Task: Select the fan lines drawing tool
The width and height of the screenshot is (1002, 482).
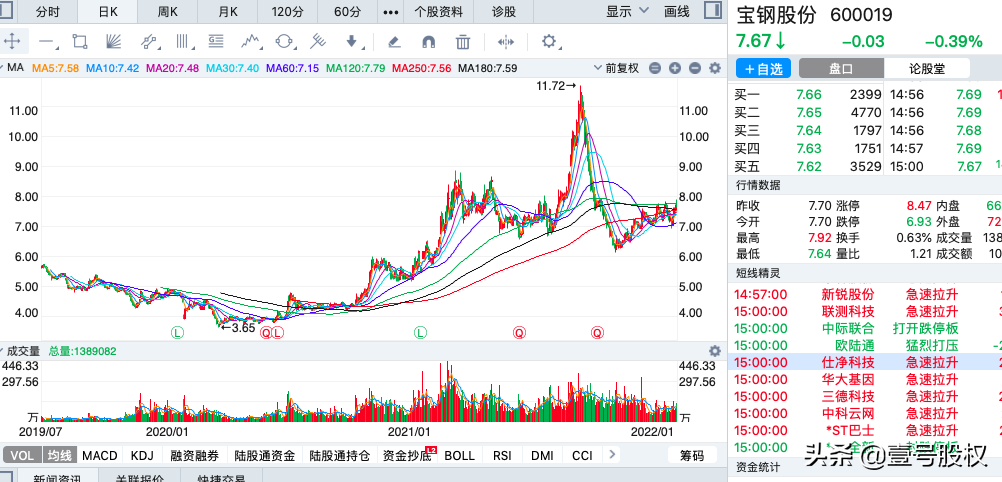Action: 114,42
